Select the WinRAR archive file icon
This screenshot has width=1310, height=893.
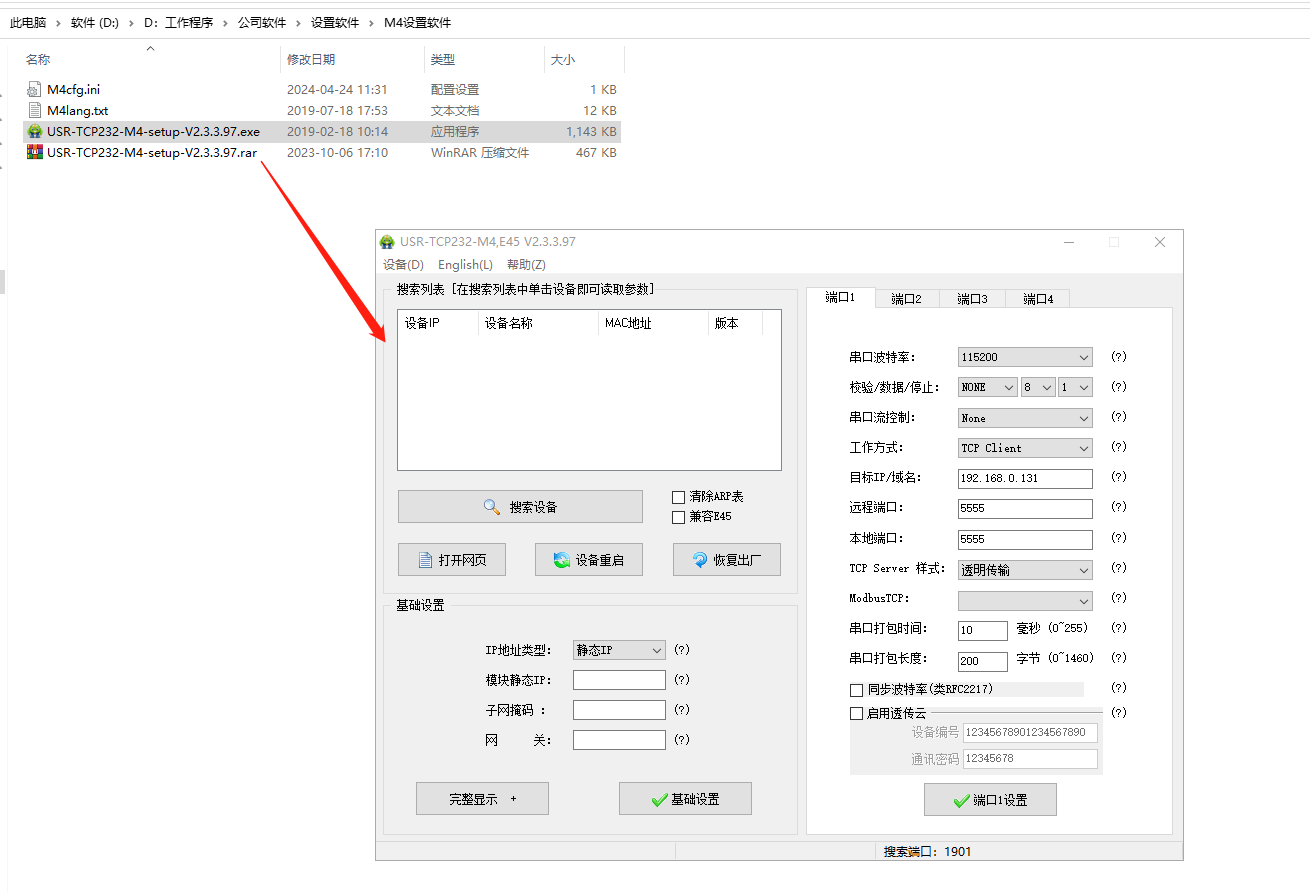(x=35, y=153)
